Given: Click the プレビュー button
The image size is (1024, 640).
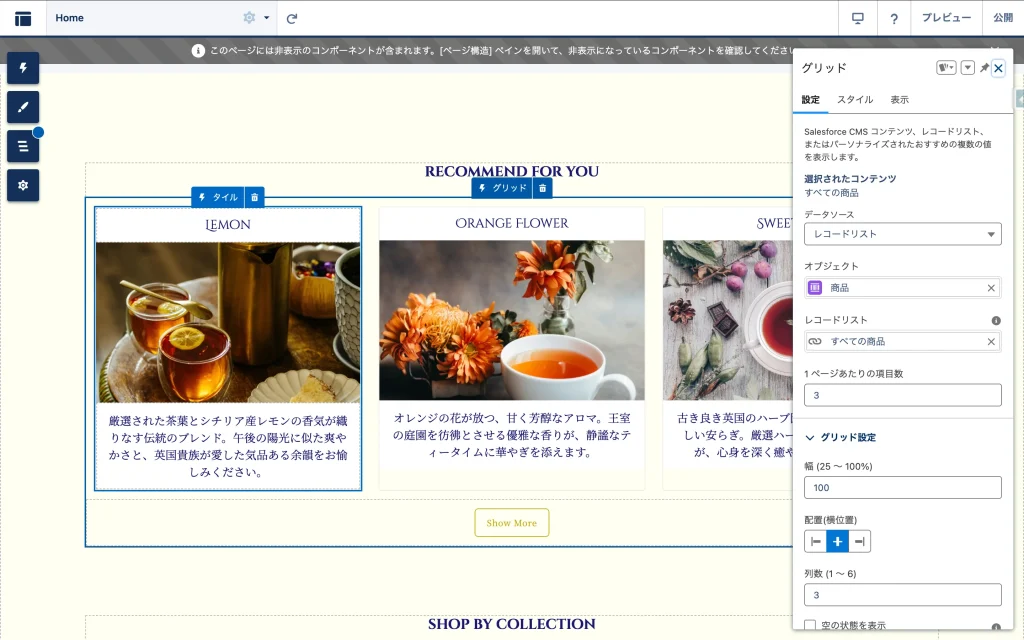Looking at the screenshot, I should [946, 18].
